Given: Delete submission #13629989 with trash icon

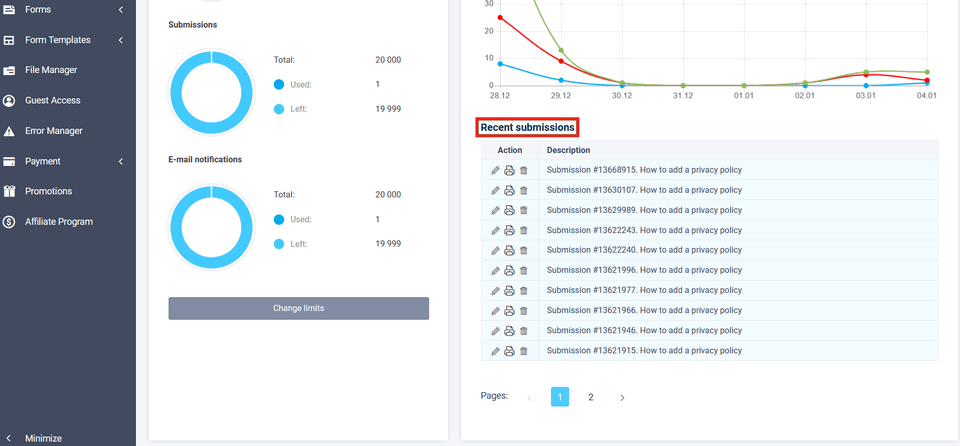Looking at the screenshot, I should pos(524,210).
